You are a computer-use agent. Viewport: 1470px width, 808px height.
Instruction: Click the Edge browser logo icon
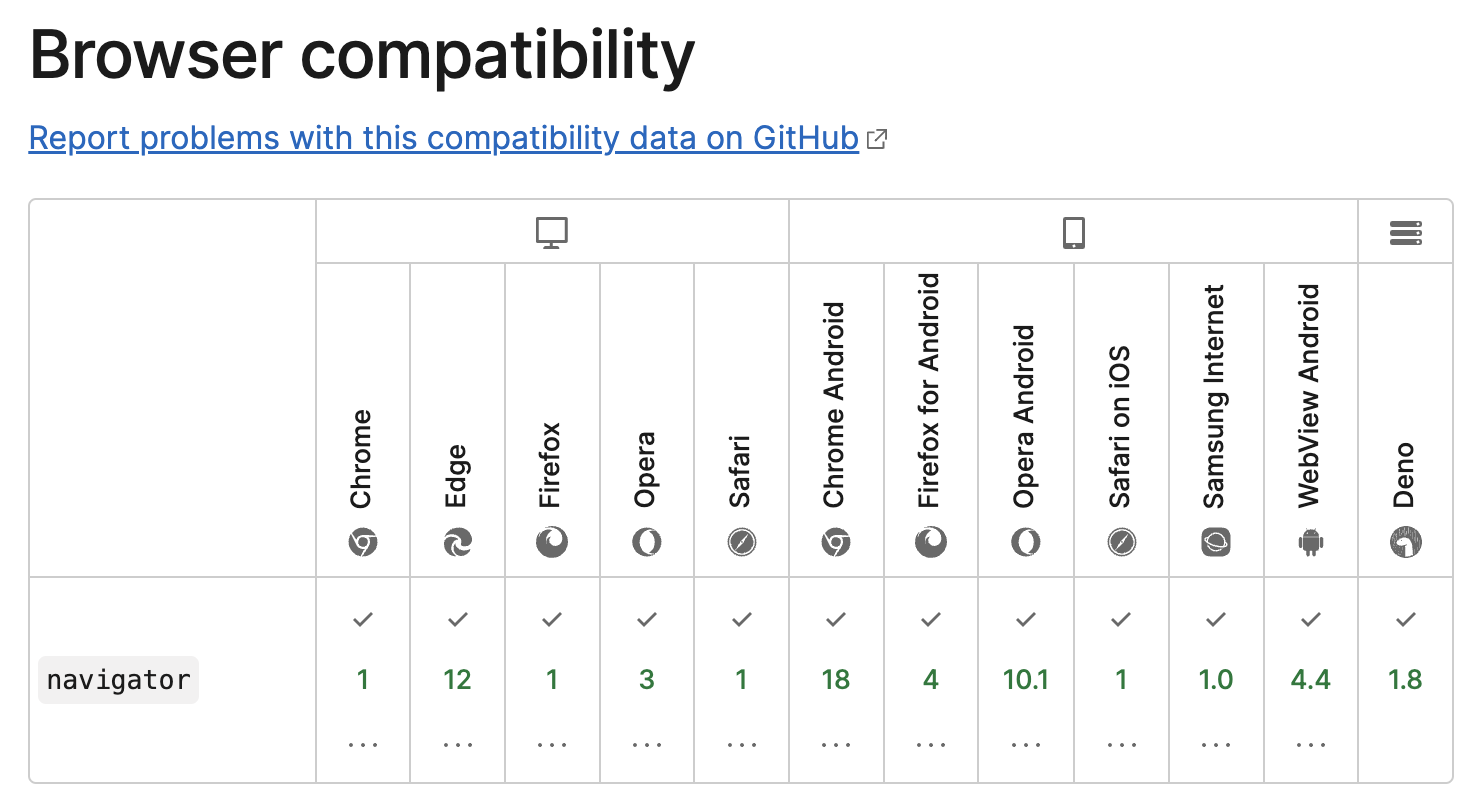(457, 543)
